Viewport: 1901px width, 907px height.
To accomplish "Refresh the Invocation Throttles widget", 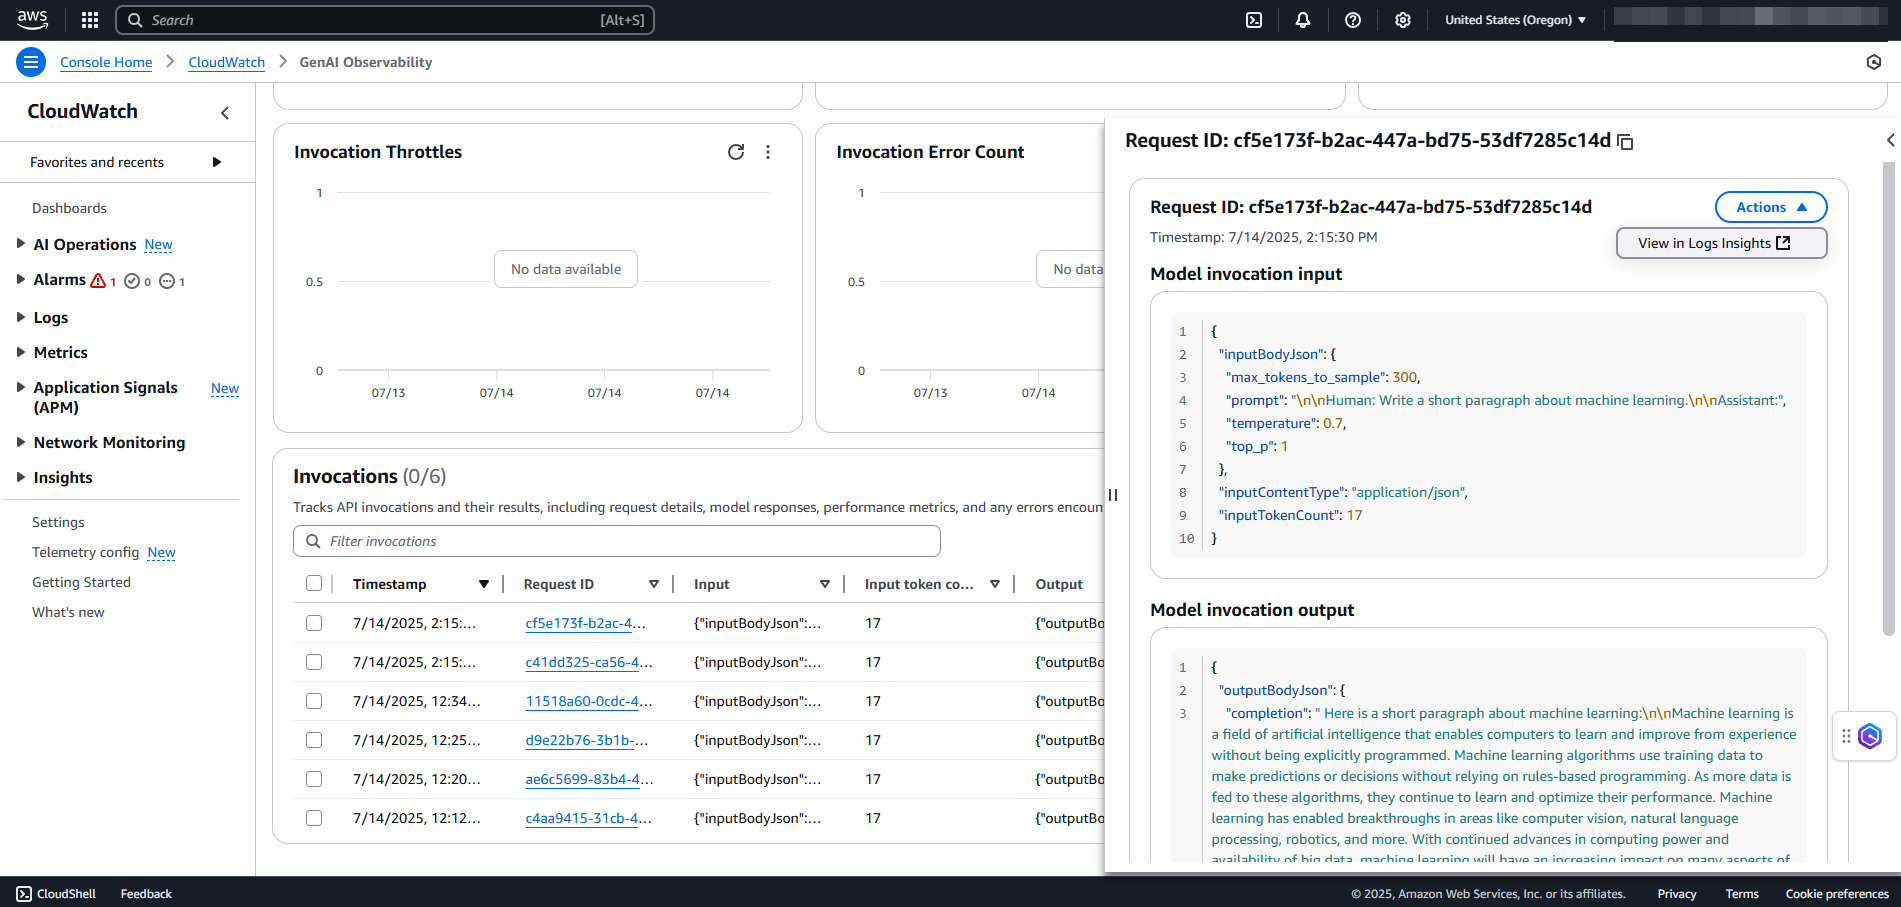I will click(736, 152).
